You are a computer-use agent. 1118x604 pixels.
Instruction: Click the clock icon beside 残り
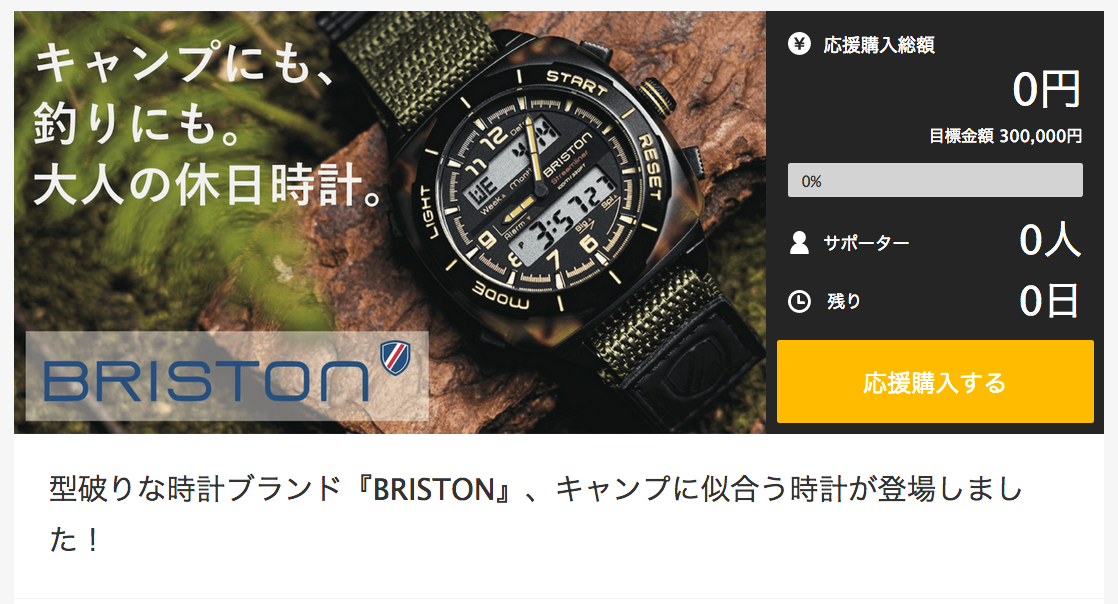click(x=799, y=301)
